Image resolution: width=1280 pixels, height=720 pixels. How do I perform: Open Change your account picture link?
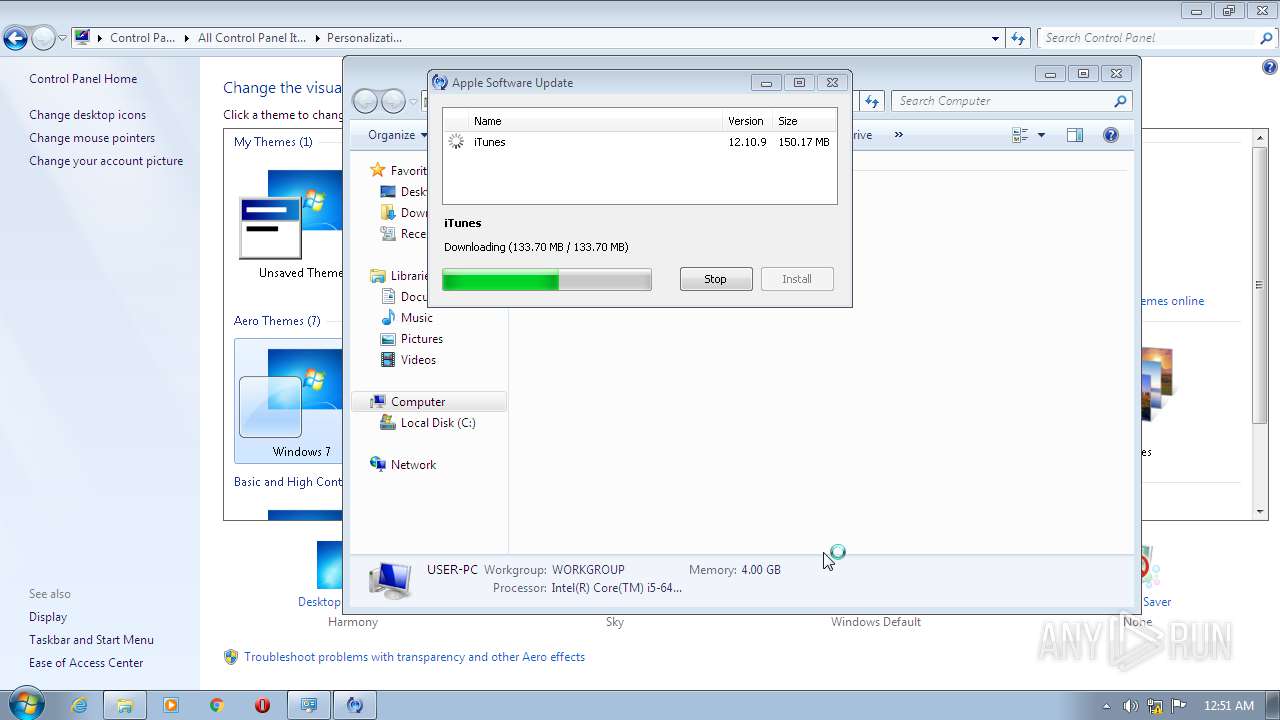(106, 161)
